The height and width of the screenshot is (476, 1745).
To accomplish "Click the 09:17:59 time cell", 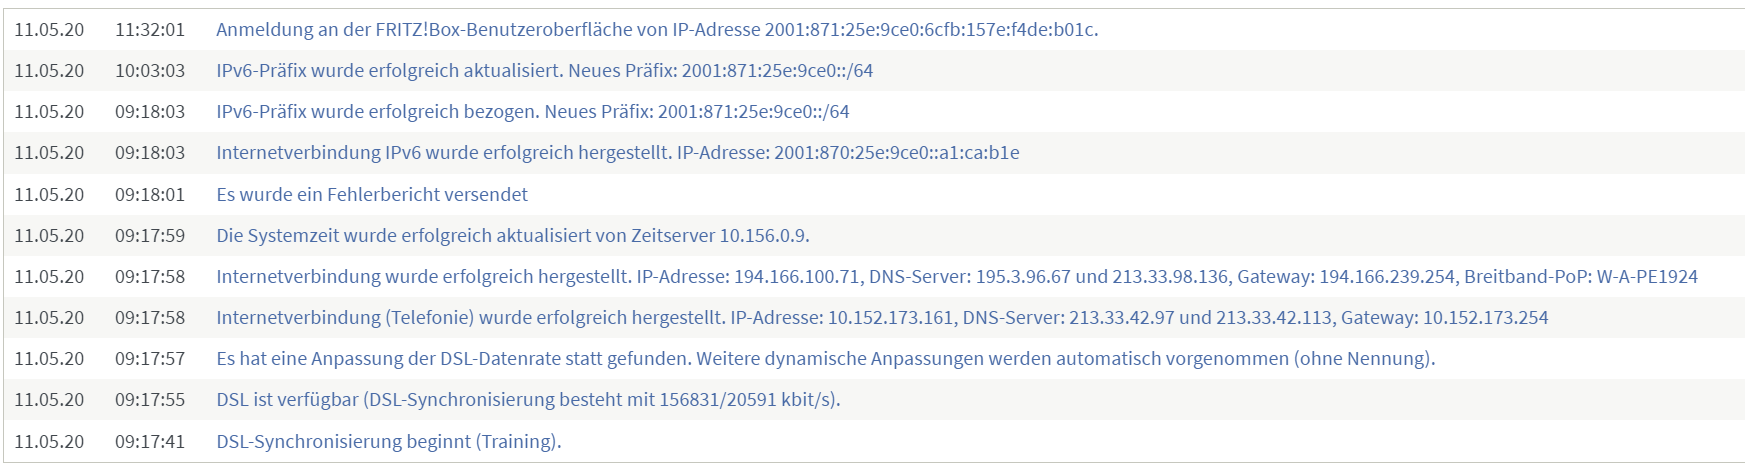I will [x=150, y=236].
